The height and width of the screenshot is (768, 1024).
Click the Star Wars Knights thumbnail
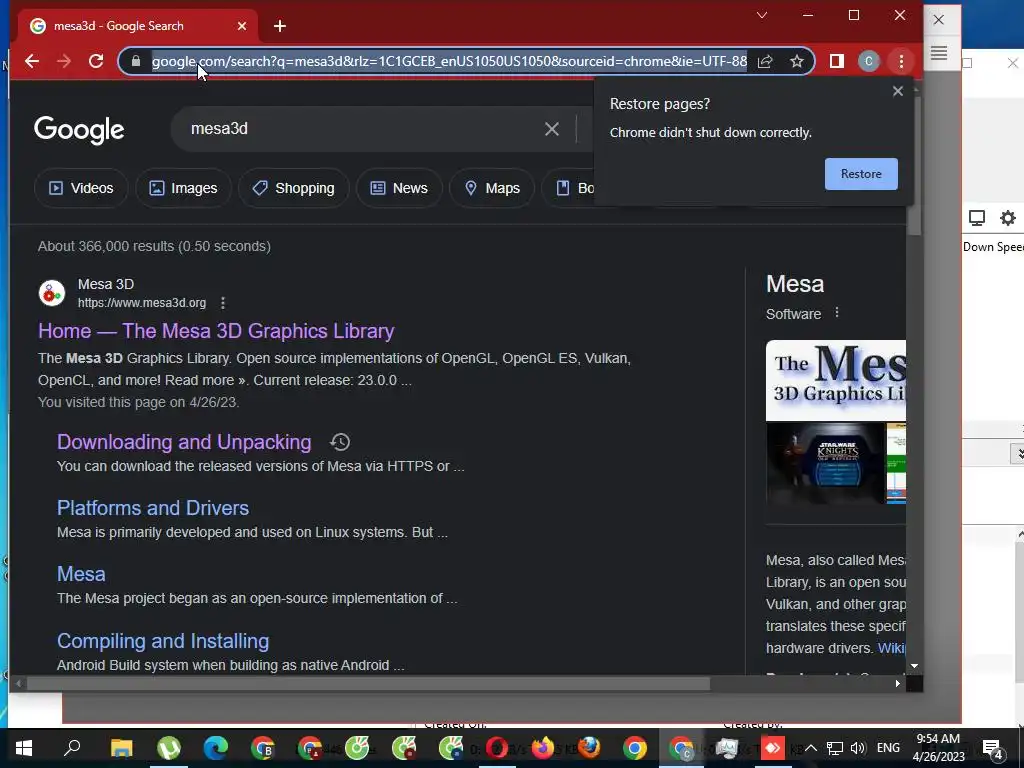[825, 462]
